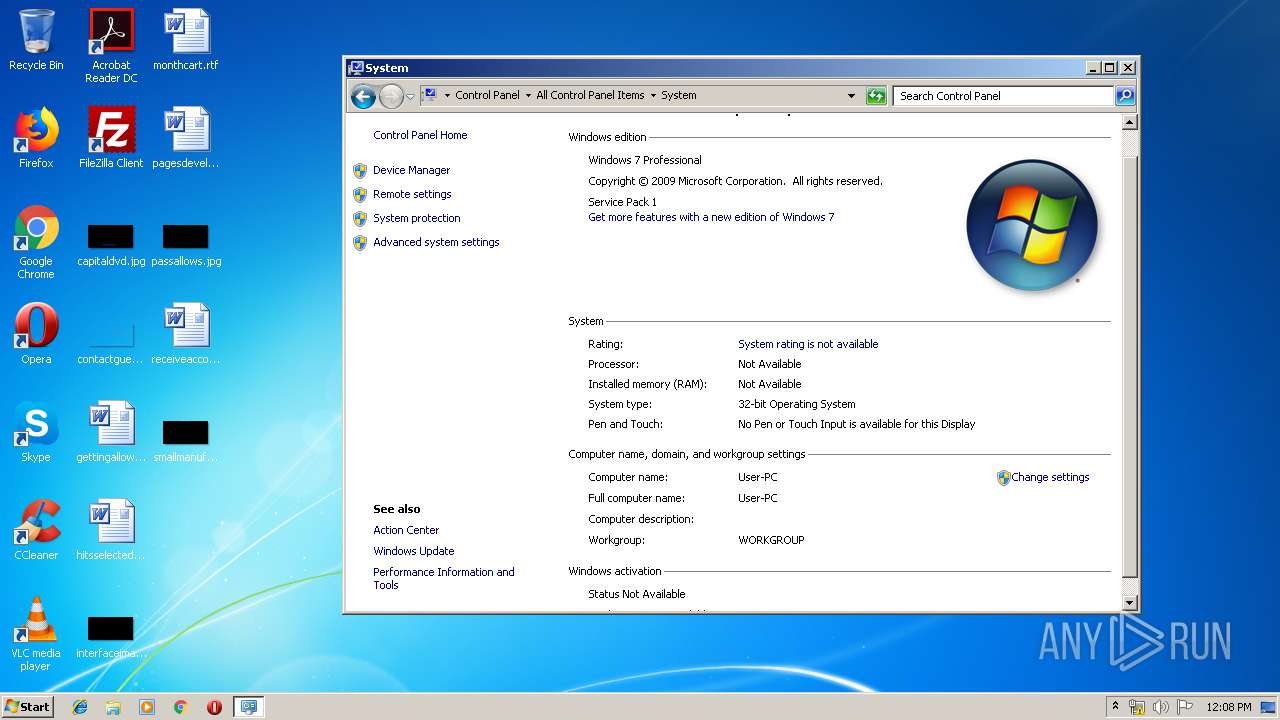Open Windows Media Player taskbar icon
The image size is (1280, 720).
click(x=147, y=707)
